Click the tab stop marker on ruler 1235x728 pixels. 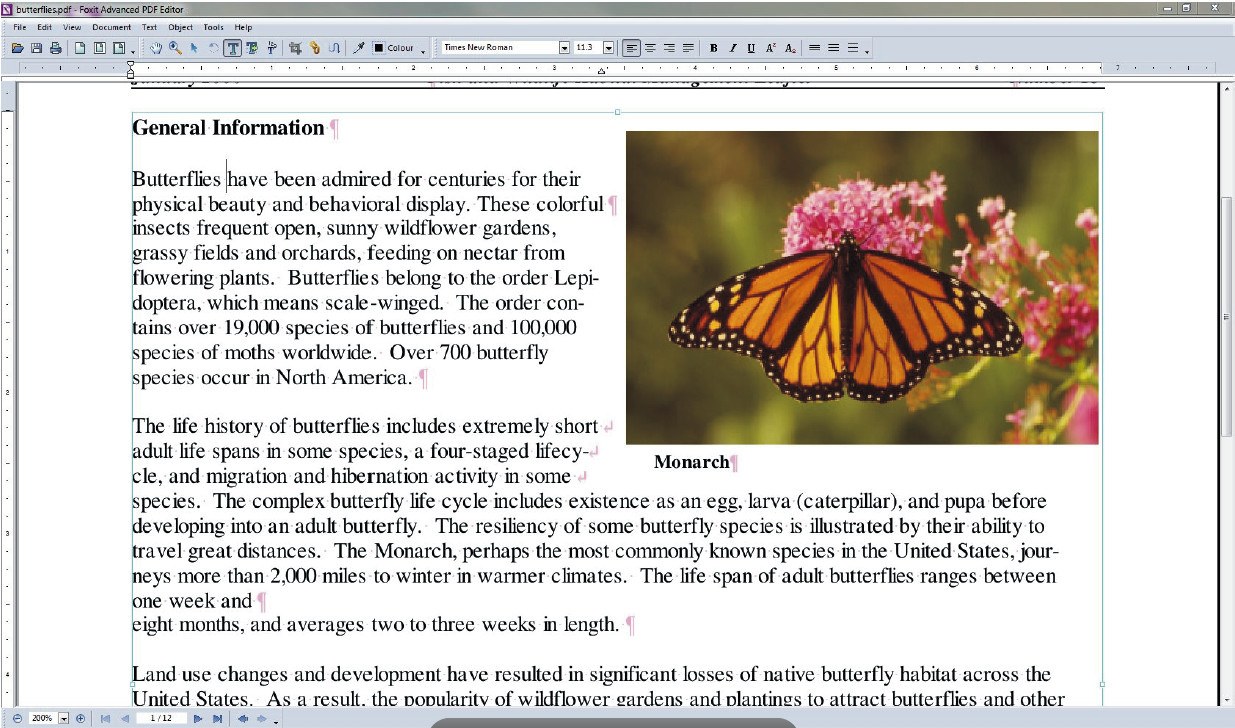point(601,71)
